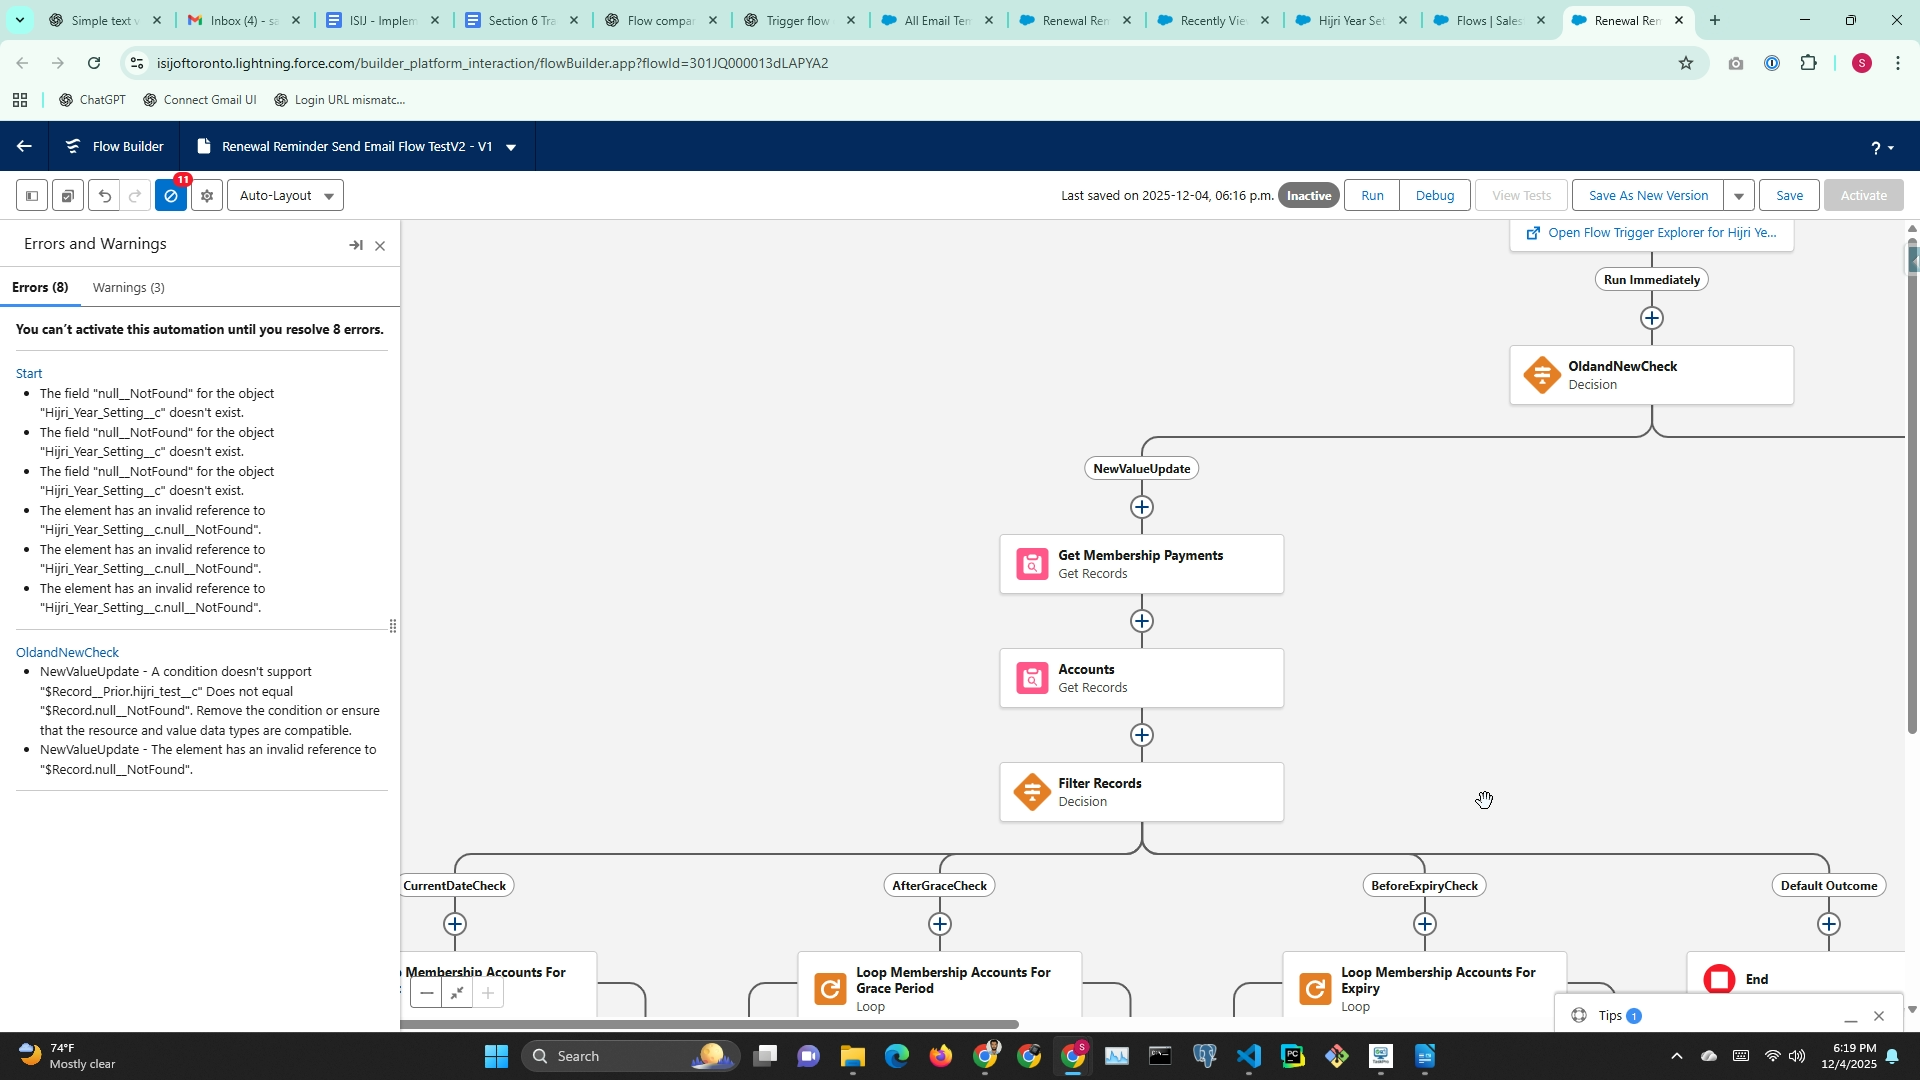Switch to the Warnings (3) tab

[128, 288]
